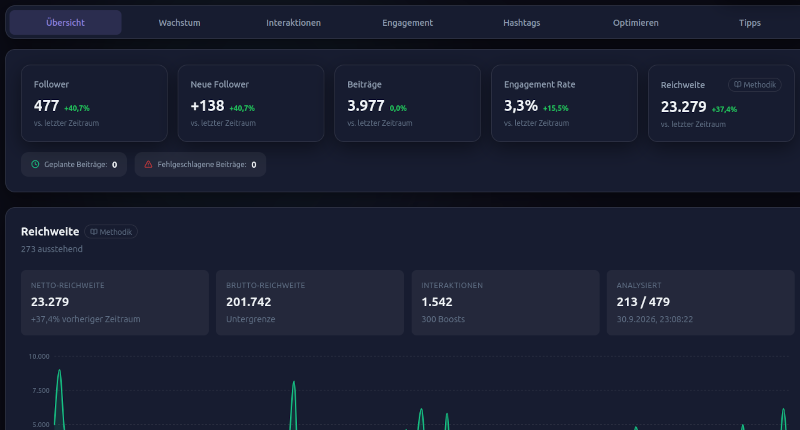Click the +15,5% change on Engagement Rate
The image size is (800, 430).
(x=556, y=108)
